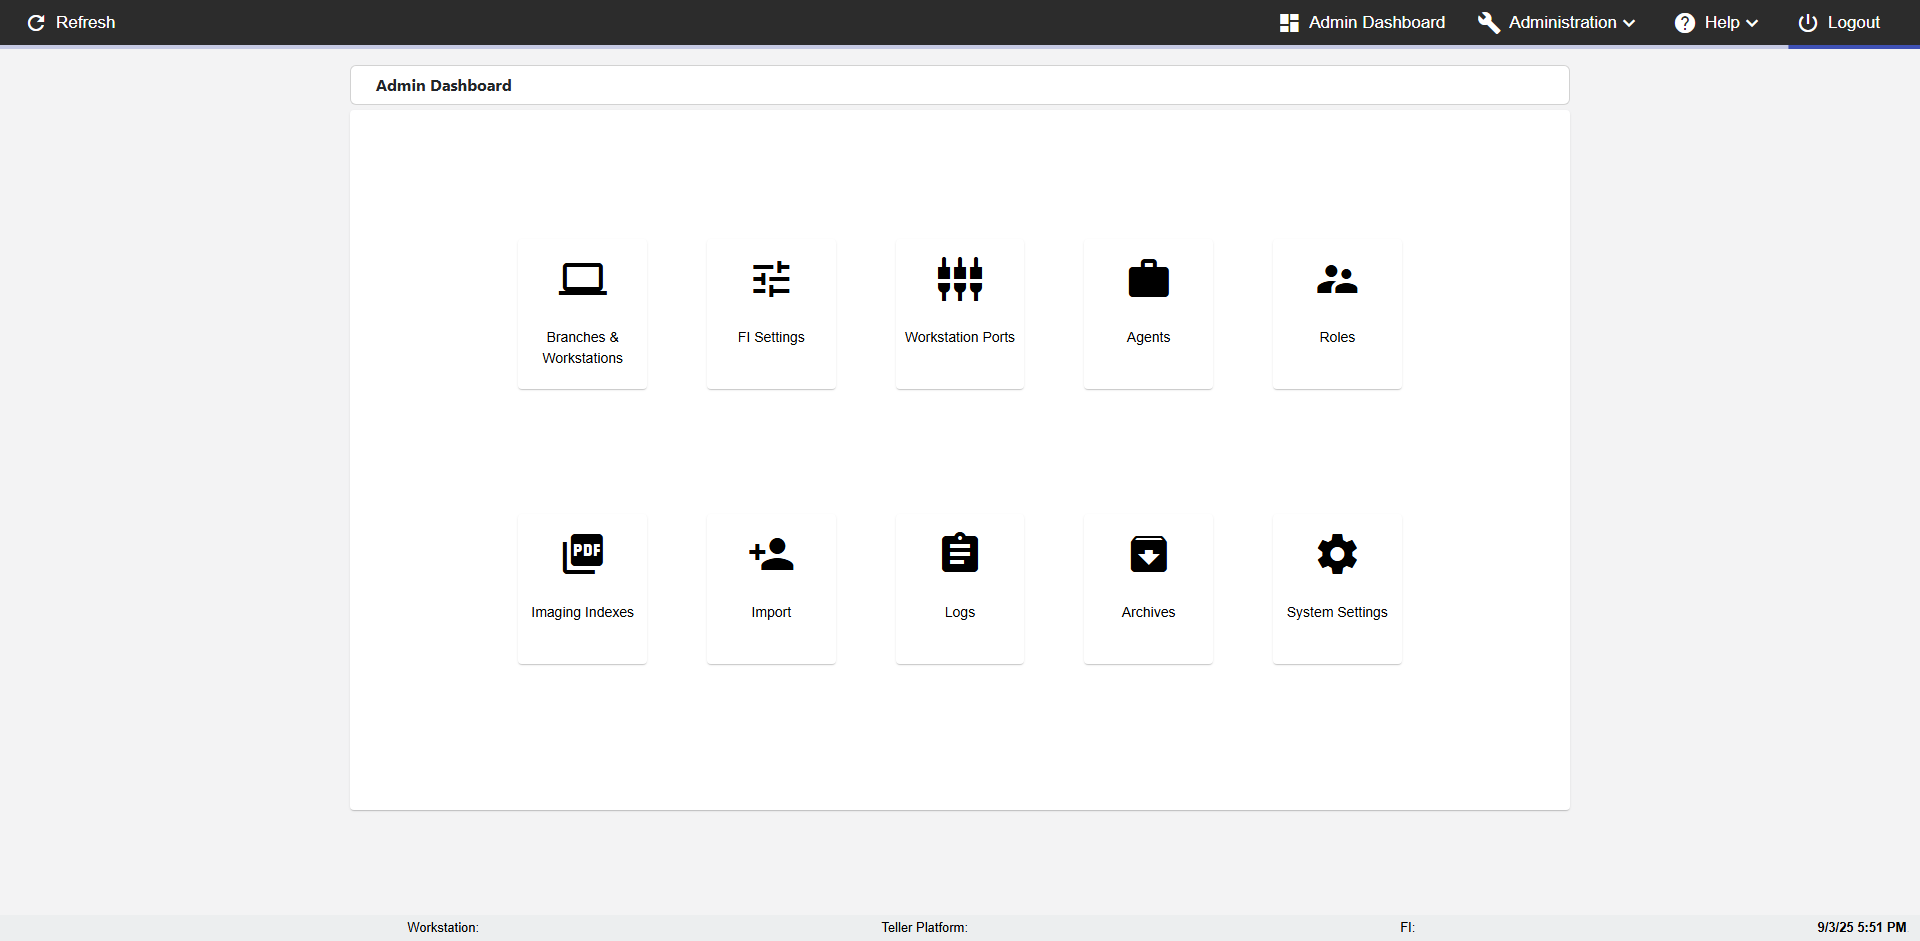Click the Logout power icon
Viewport: 1920px width, 941px height.
click(x=1808, y=22)
